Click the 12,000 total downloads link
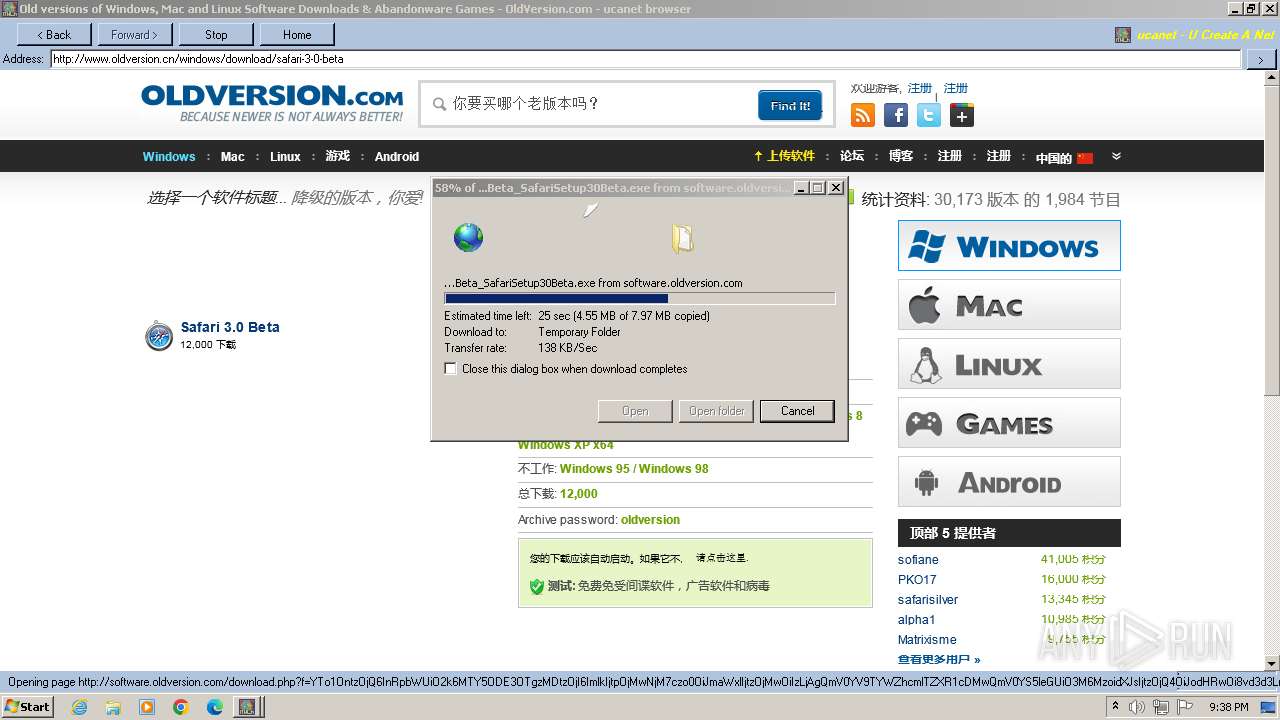 tap(579, 494)
